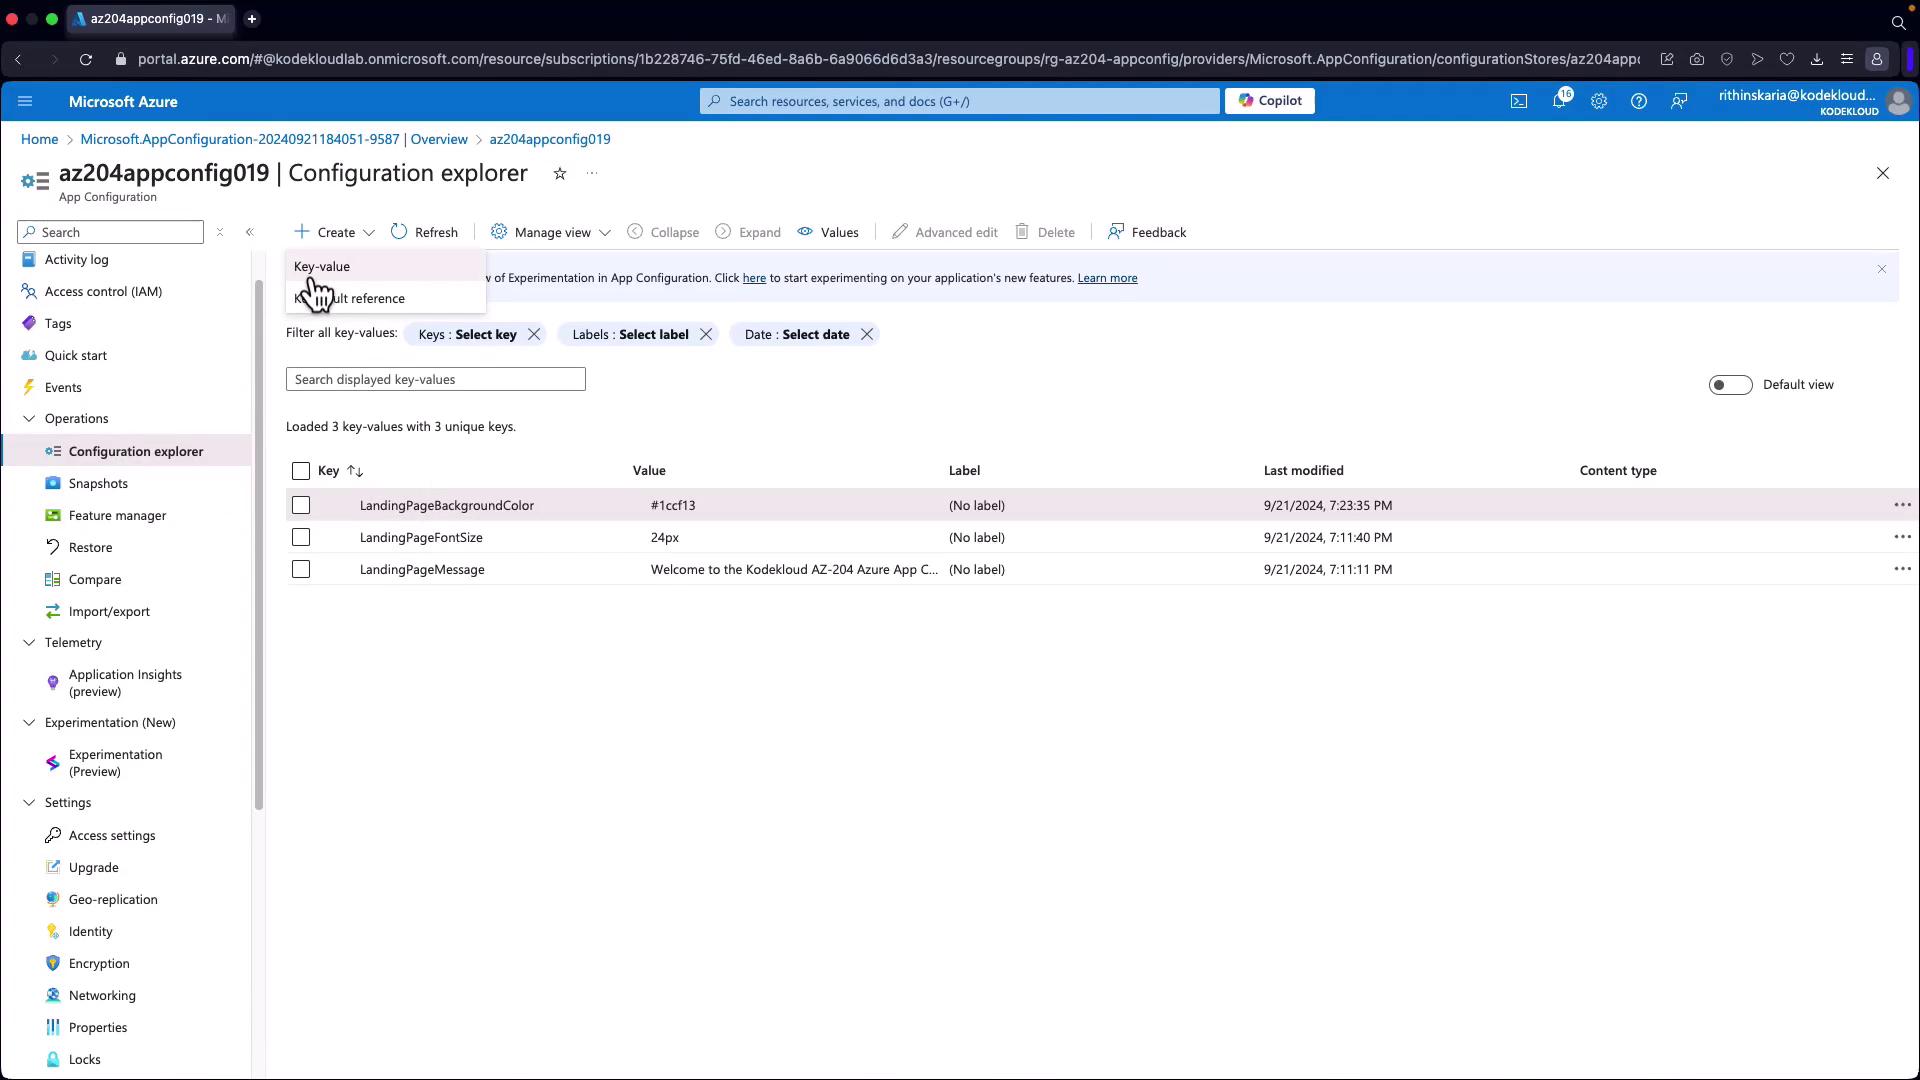
Task: Click the Copilot button
Action: 1269,101
